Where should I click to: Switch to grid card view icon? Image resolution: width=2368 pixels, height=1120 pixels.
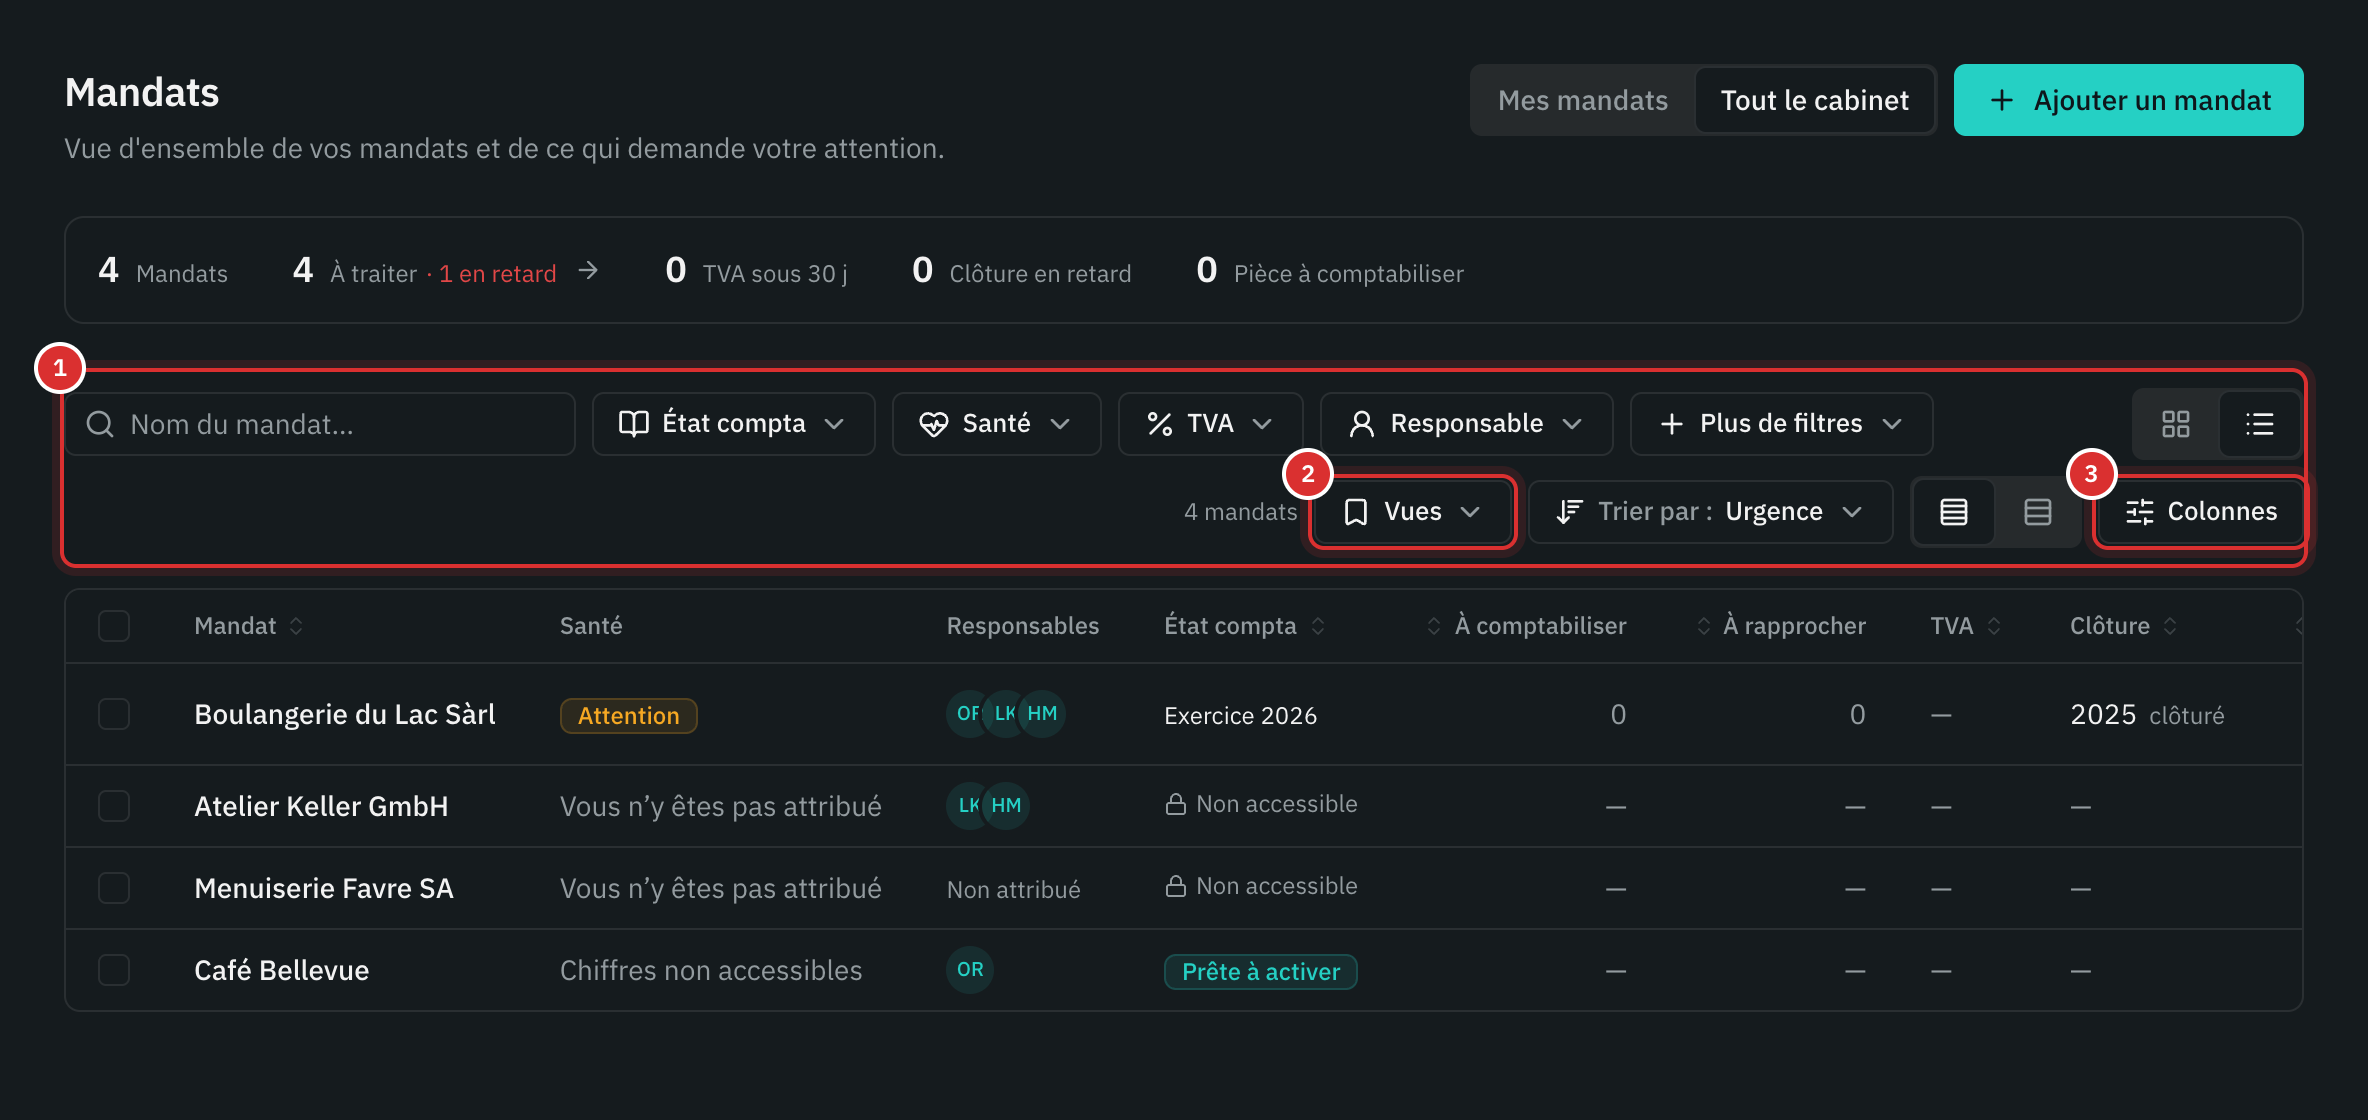pyautogui.click(x=2175, y=424)
